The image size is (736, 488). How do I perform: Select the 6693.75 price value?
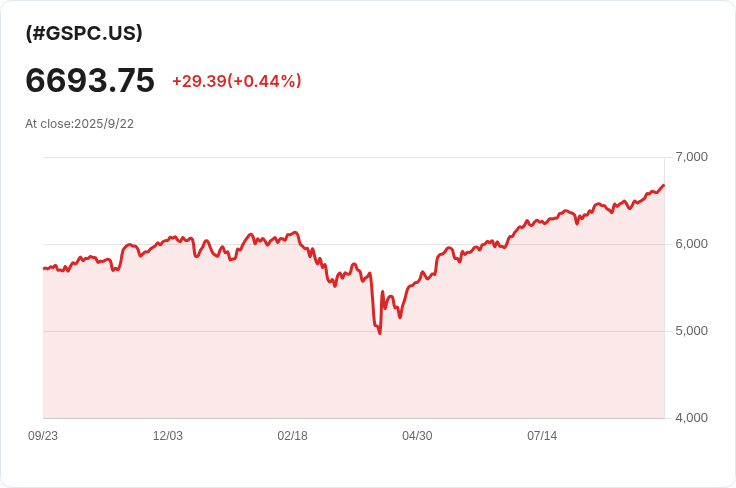tap(90, 80)
